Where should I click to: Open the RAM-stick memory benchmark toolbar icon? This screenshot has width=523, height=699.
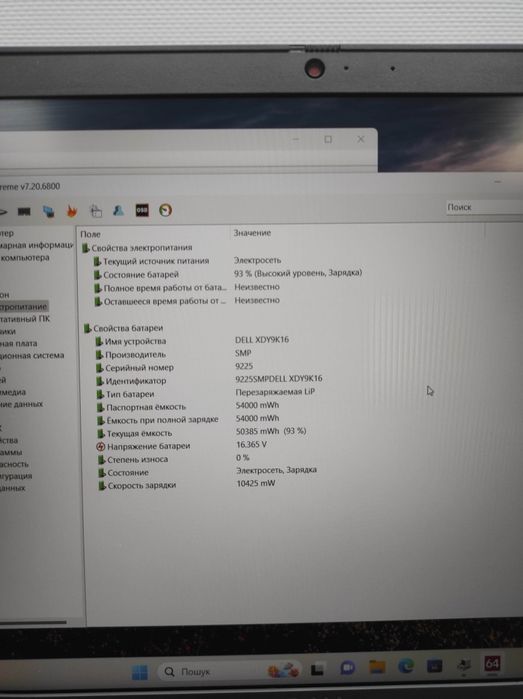24,211
